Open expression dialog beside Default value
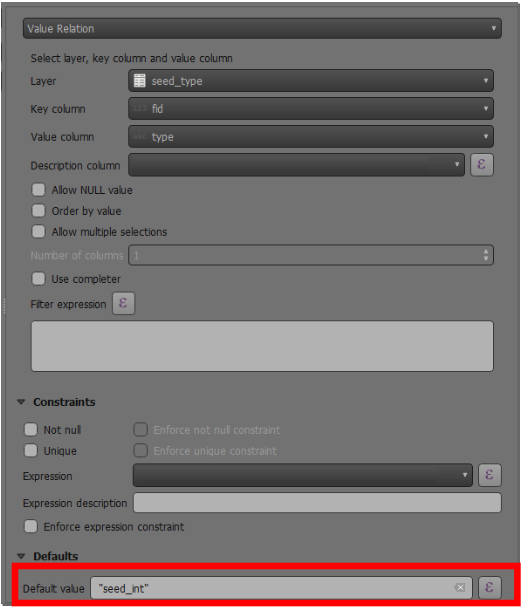Viewport: 522px width, 607px height. pos(490,588)
